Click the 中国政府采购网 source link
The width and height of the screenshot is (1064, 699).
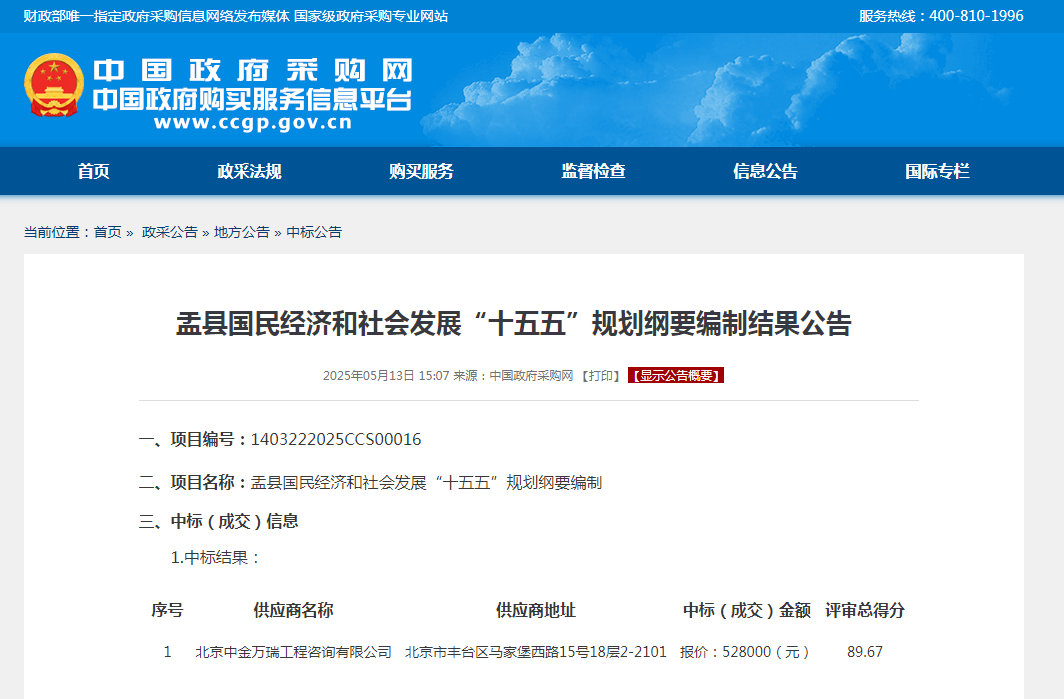tap(530, 376)
